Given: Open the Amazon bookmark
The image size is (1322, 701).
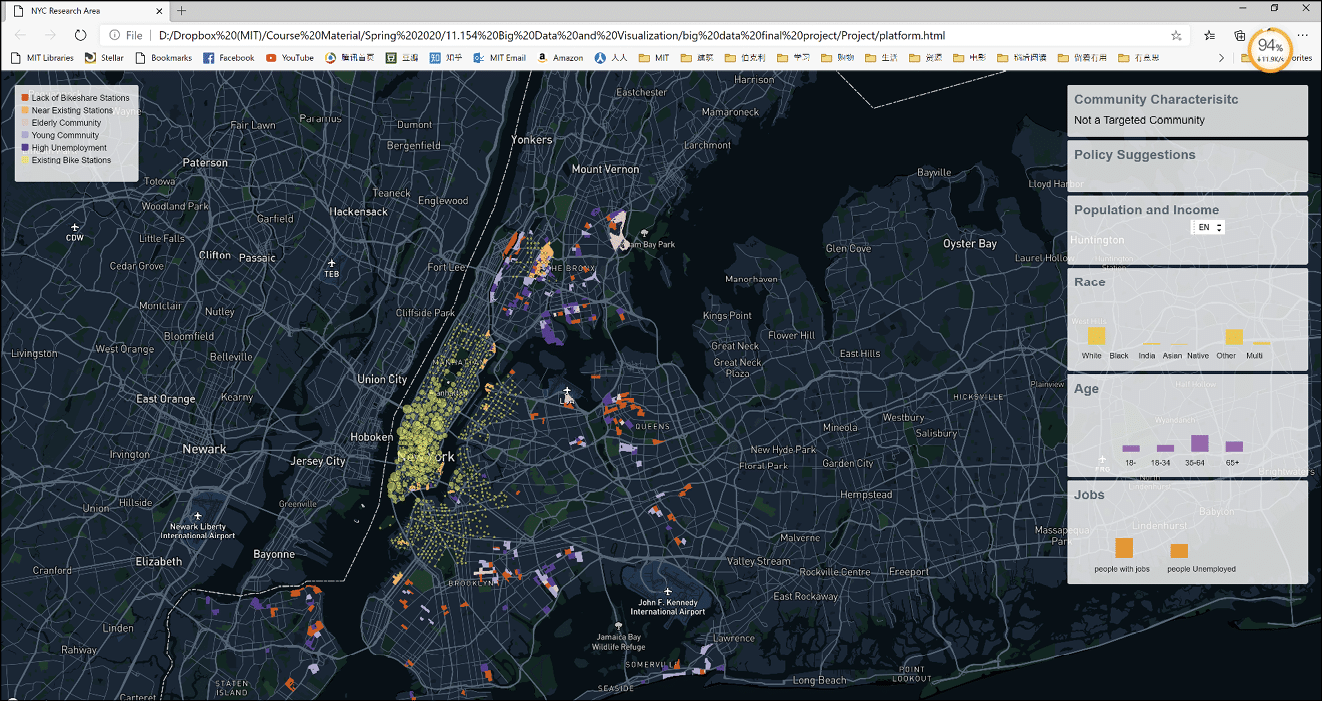Looking at the screenshot, I should pos(560,58).
